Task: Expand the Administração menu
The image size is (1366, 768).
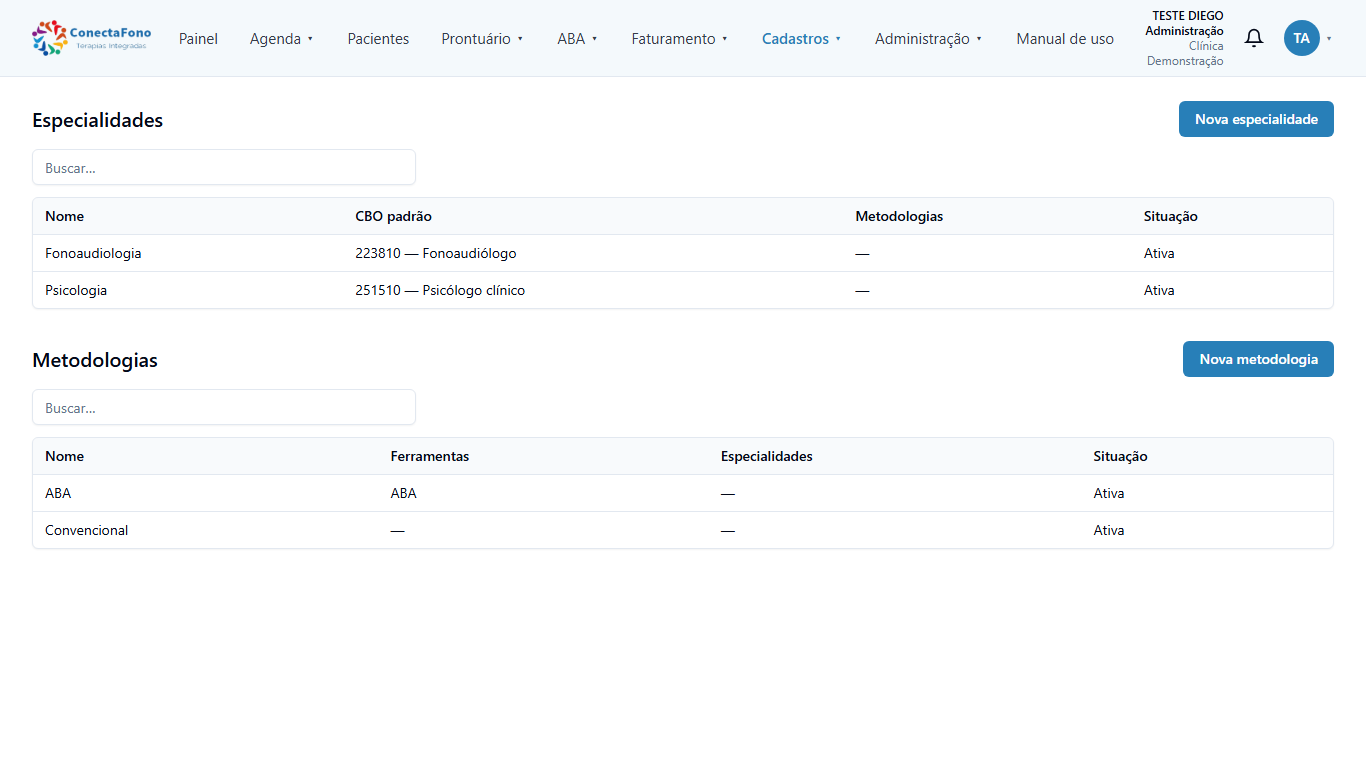Action: coord(929,39)
